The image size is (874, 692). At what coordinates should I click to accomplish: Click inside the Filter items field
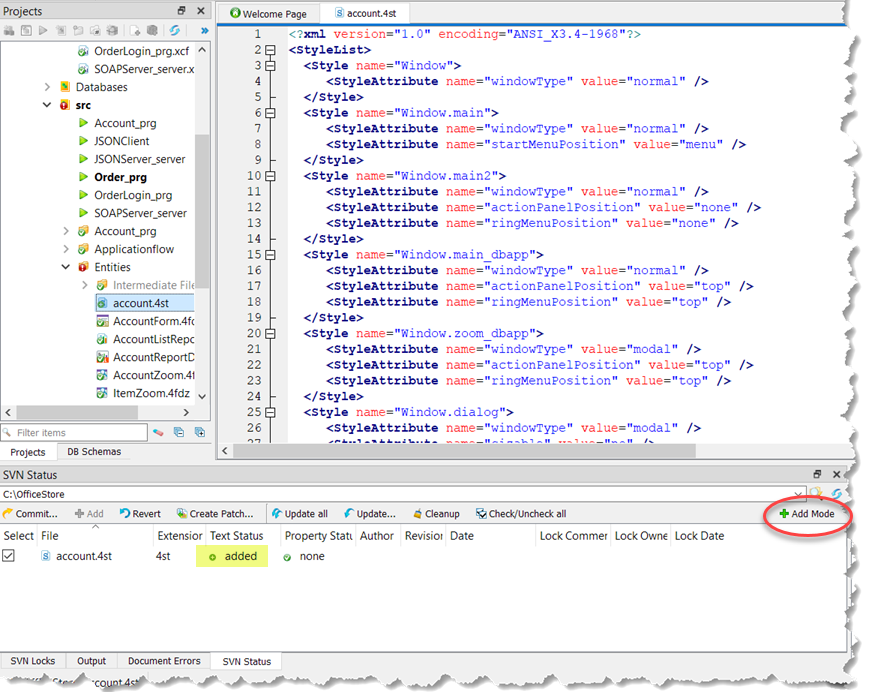[x=75, y=431]
